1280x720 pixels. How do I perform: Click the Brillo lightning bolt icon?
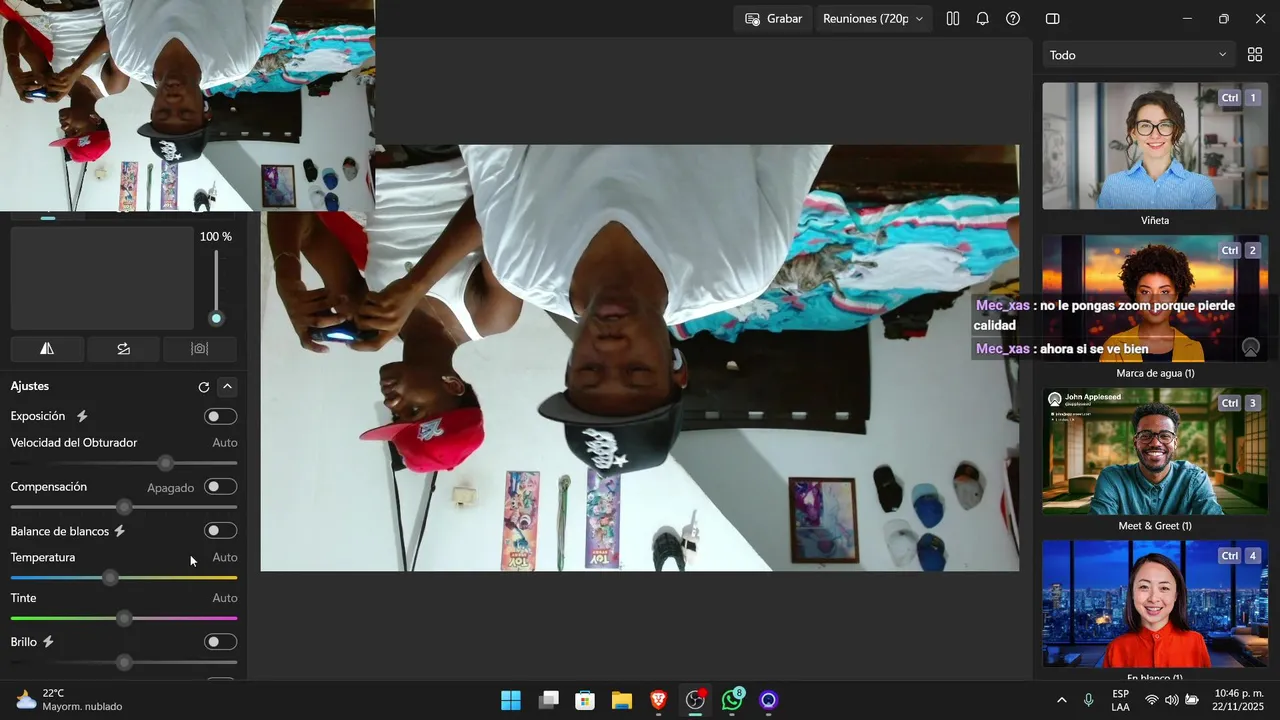tap(48, 642)
